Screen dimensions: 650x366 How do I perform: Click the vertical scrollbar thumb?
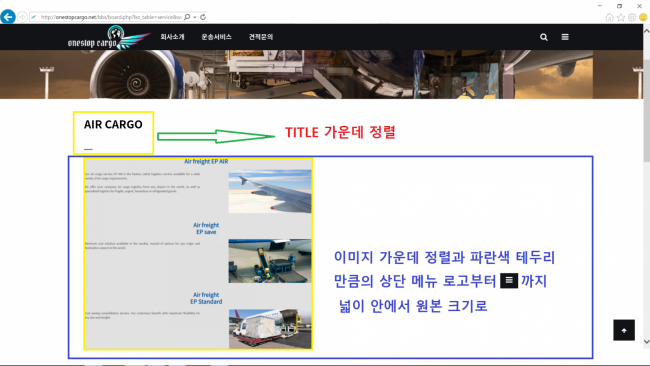pyautogui.click(x=646, y=110)
